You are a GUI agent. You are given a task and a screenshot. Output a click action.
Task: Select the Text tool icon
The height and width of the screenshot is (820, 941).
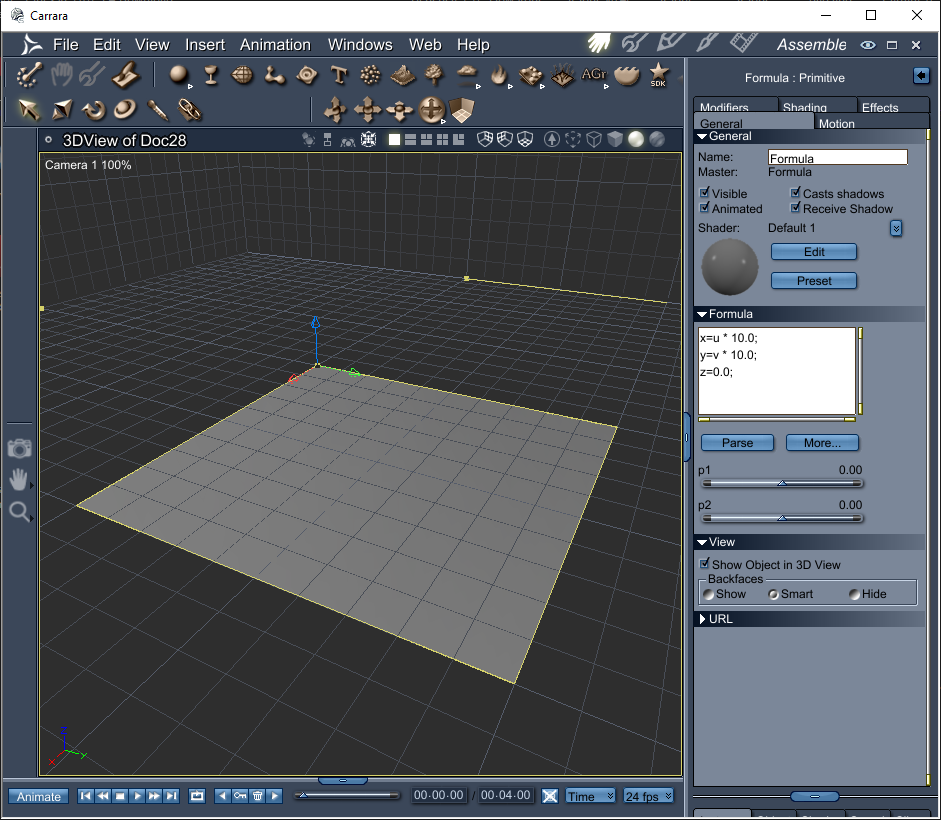pos(339,75)
